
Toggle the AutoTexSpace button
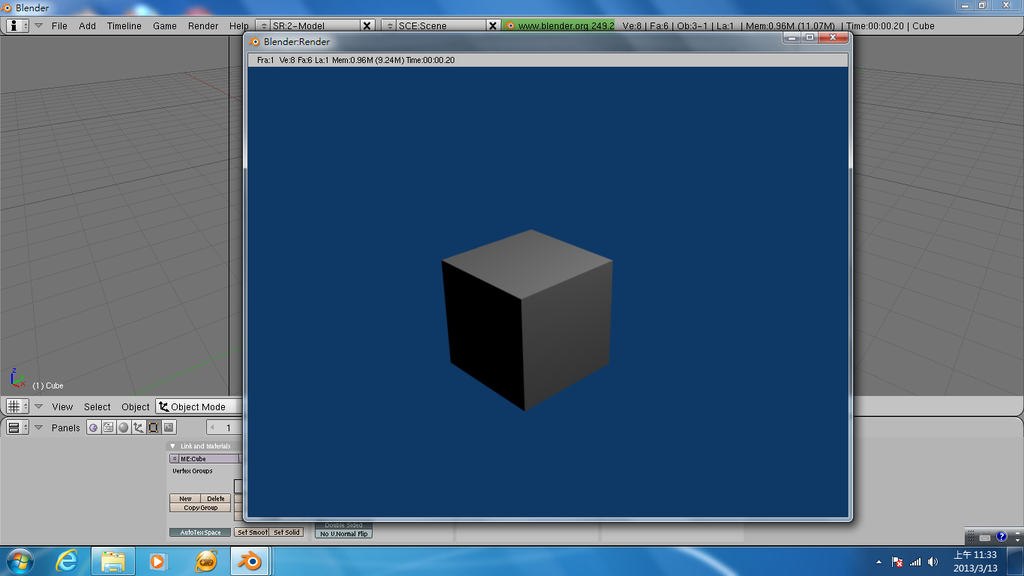pyautogui.click(x=200, y=532)
